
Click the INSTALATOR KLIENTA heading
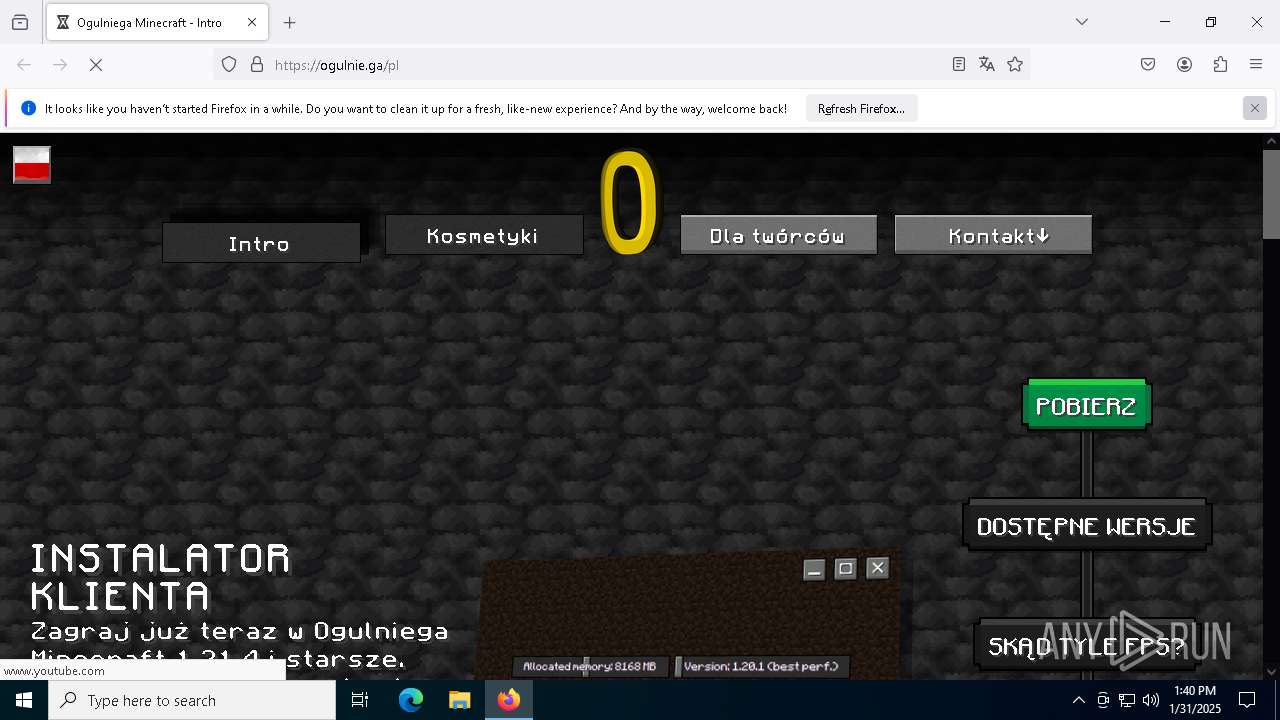(x=161, y=576)
